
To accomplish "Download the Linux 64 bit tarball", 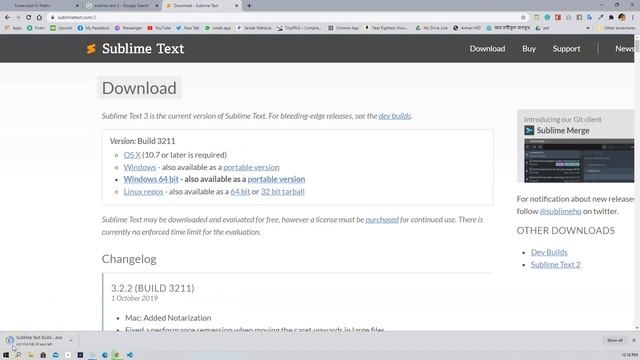I will [240, 191].
